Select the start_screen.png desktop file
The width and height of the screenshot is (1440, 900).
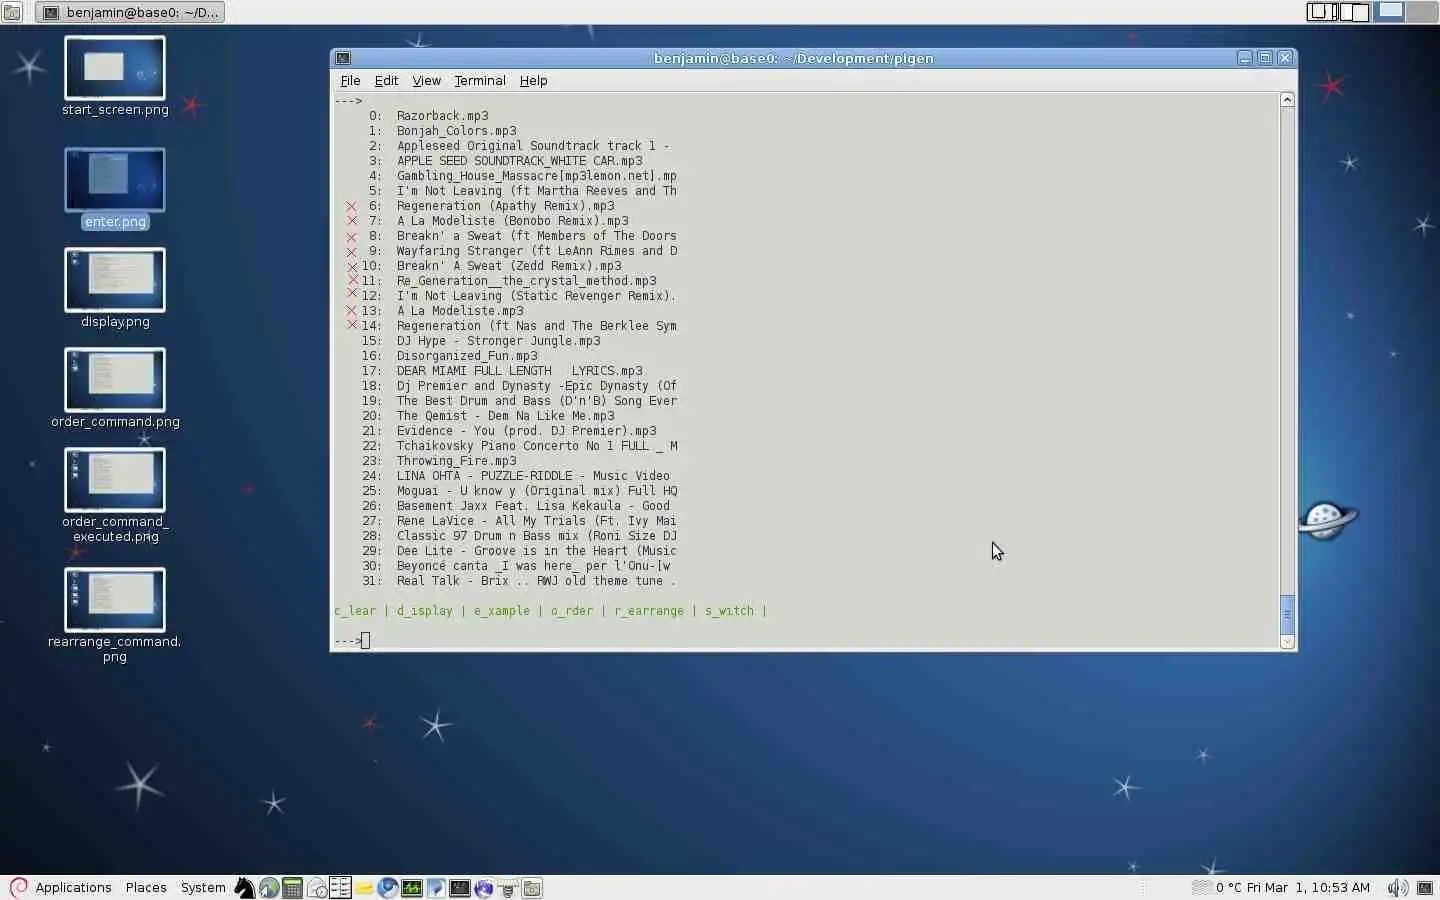(115, 77)
